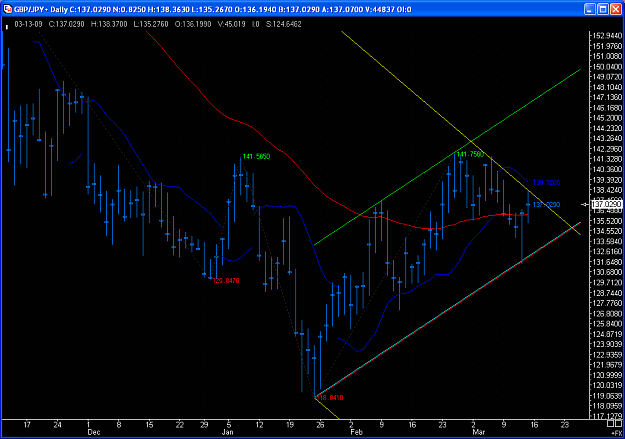Close the GBP/JPY chart window

tap(617, 9)
